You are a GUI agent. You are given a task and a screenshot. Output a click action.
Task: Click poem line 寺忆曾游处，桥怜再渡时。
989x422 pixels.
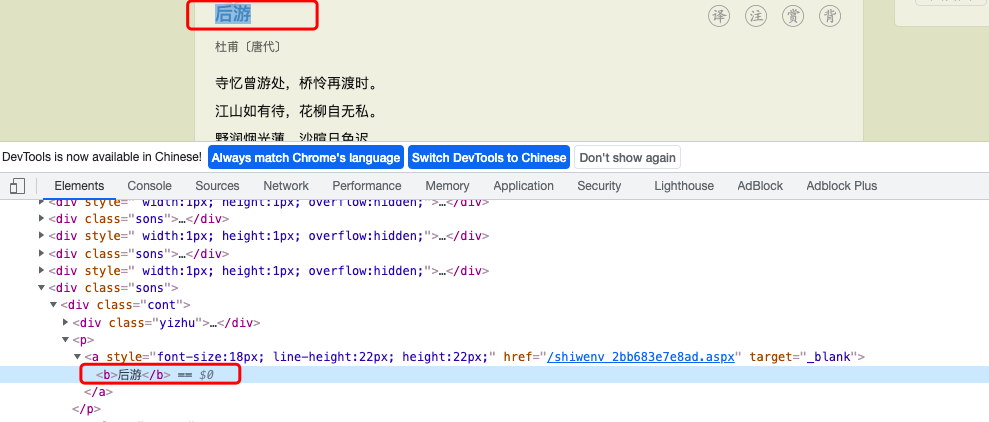tap(296, 83)
